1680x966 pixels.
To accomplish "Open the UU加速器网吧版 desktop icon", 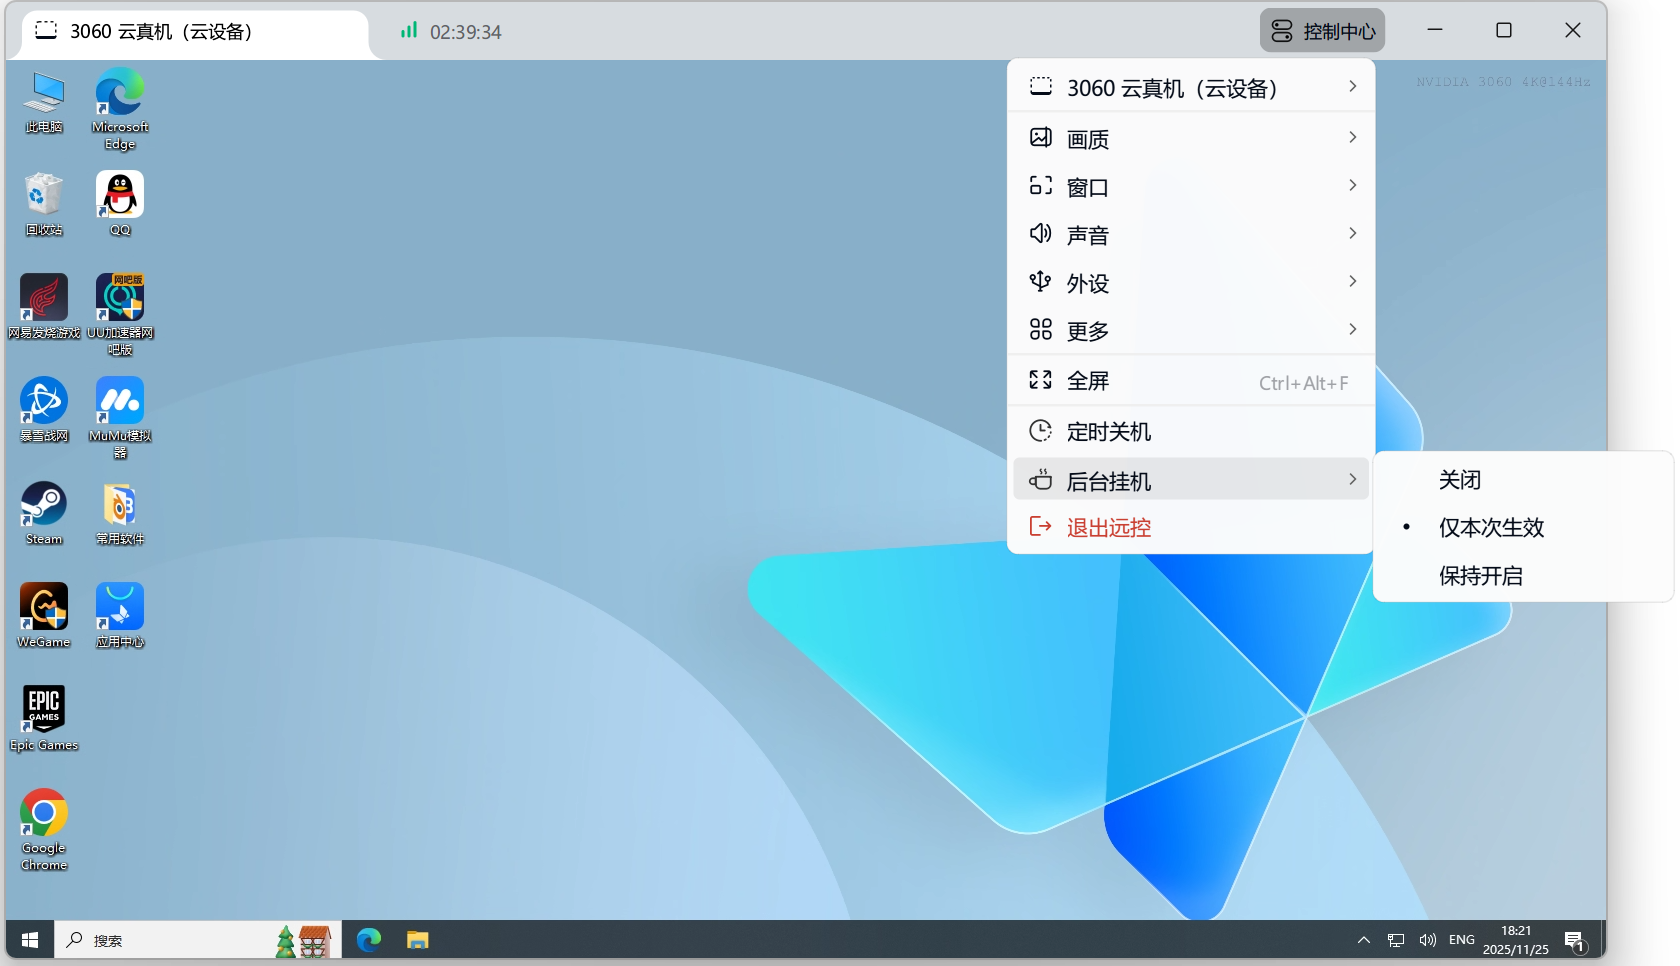I will coord(120,300).
